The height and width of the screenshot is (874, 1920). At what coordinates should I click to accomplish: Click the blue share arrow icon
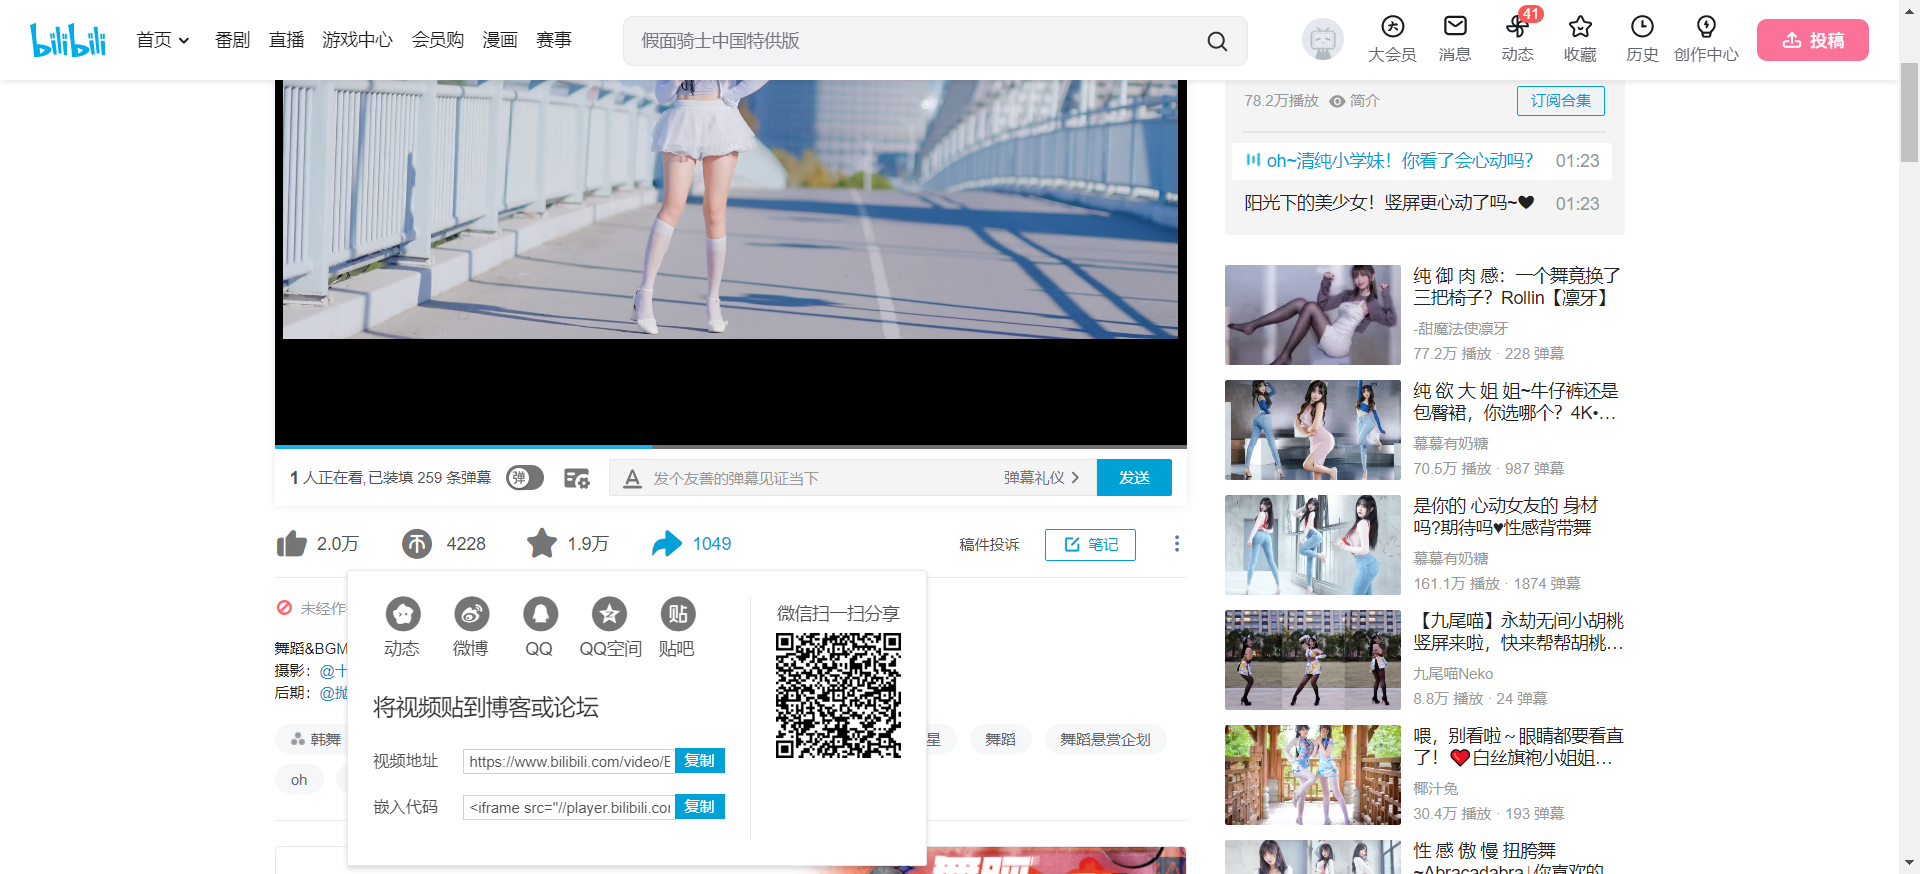click(666, 544)
